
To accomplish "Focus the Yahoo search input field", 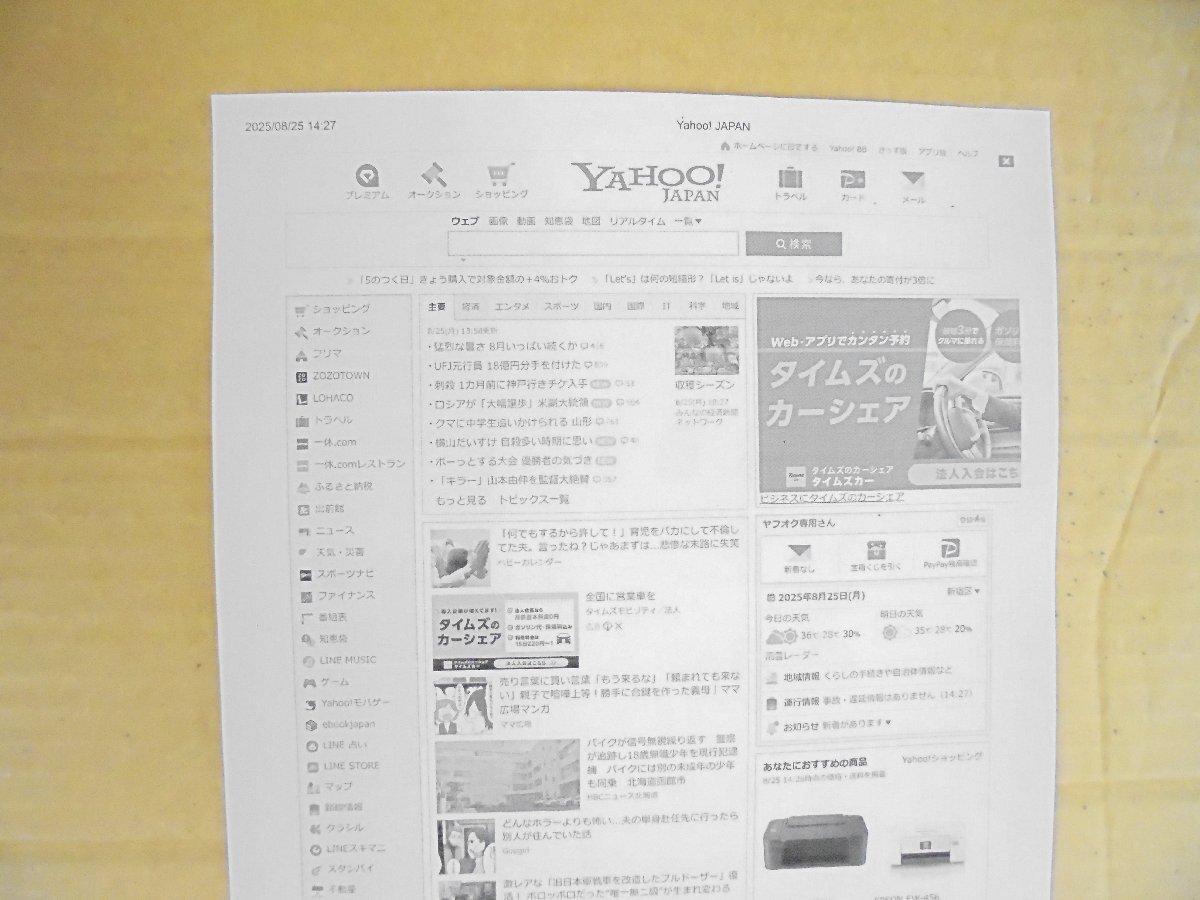I will coord(593,243).
